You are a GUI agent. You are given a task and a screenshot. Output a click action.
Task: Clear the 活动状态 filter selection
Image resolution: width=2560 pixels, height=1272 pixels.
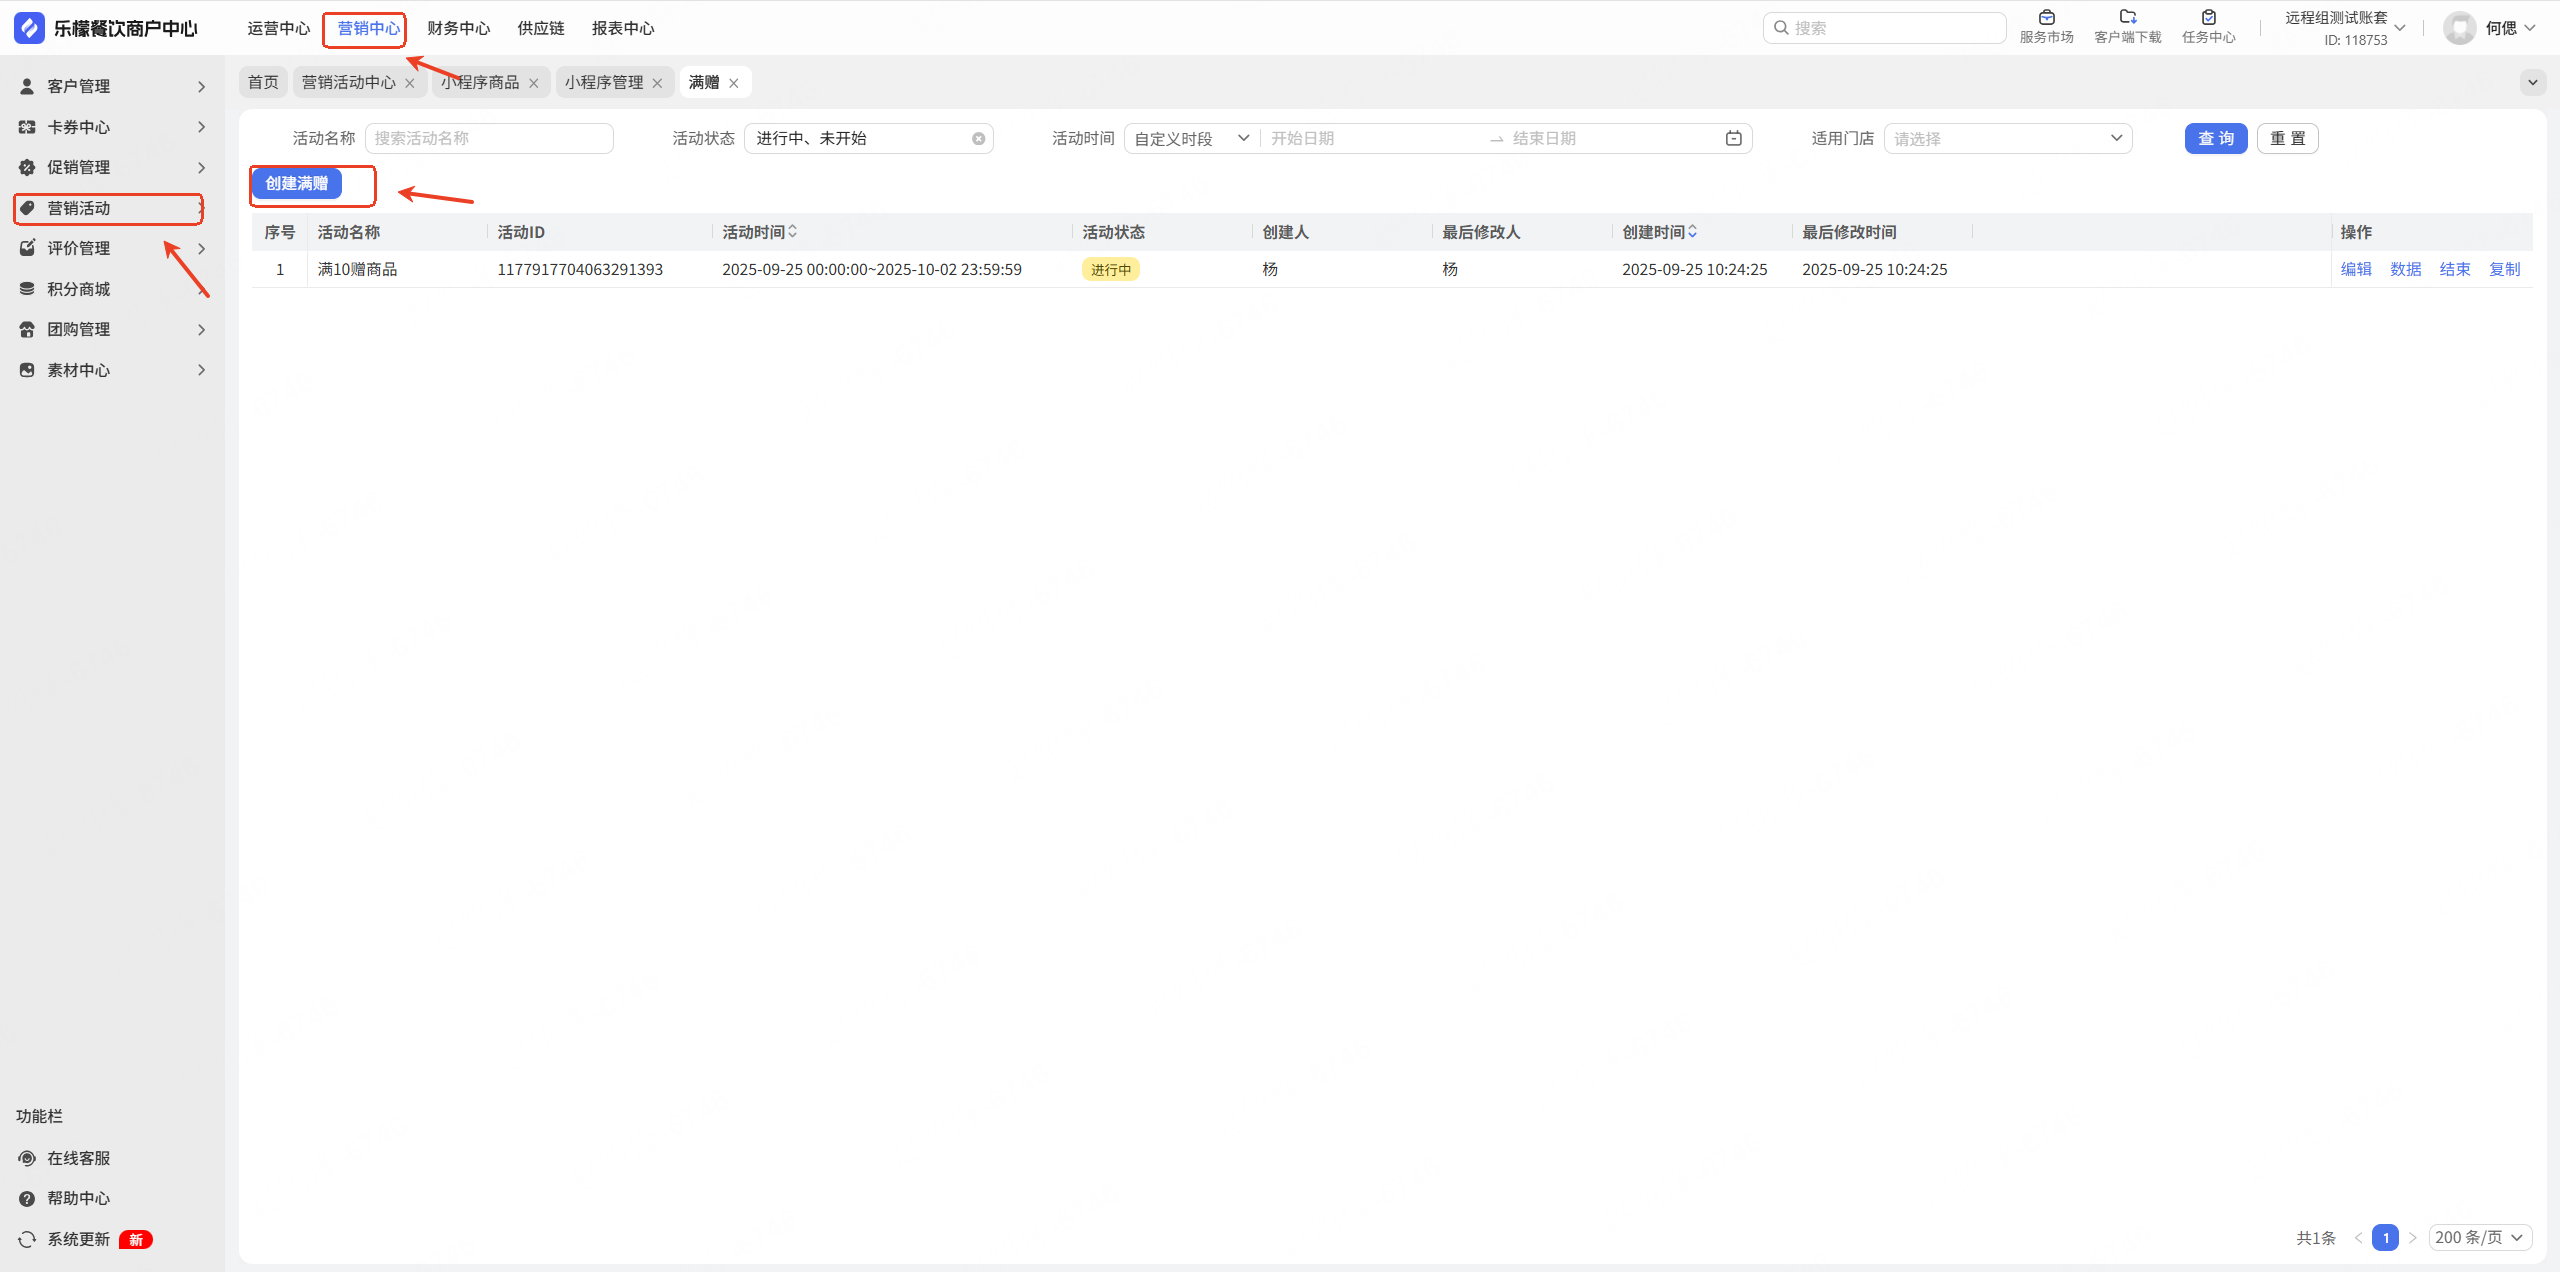coord(978,139)
